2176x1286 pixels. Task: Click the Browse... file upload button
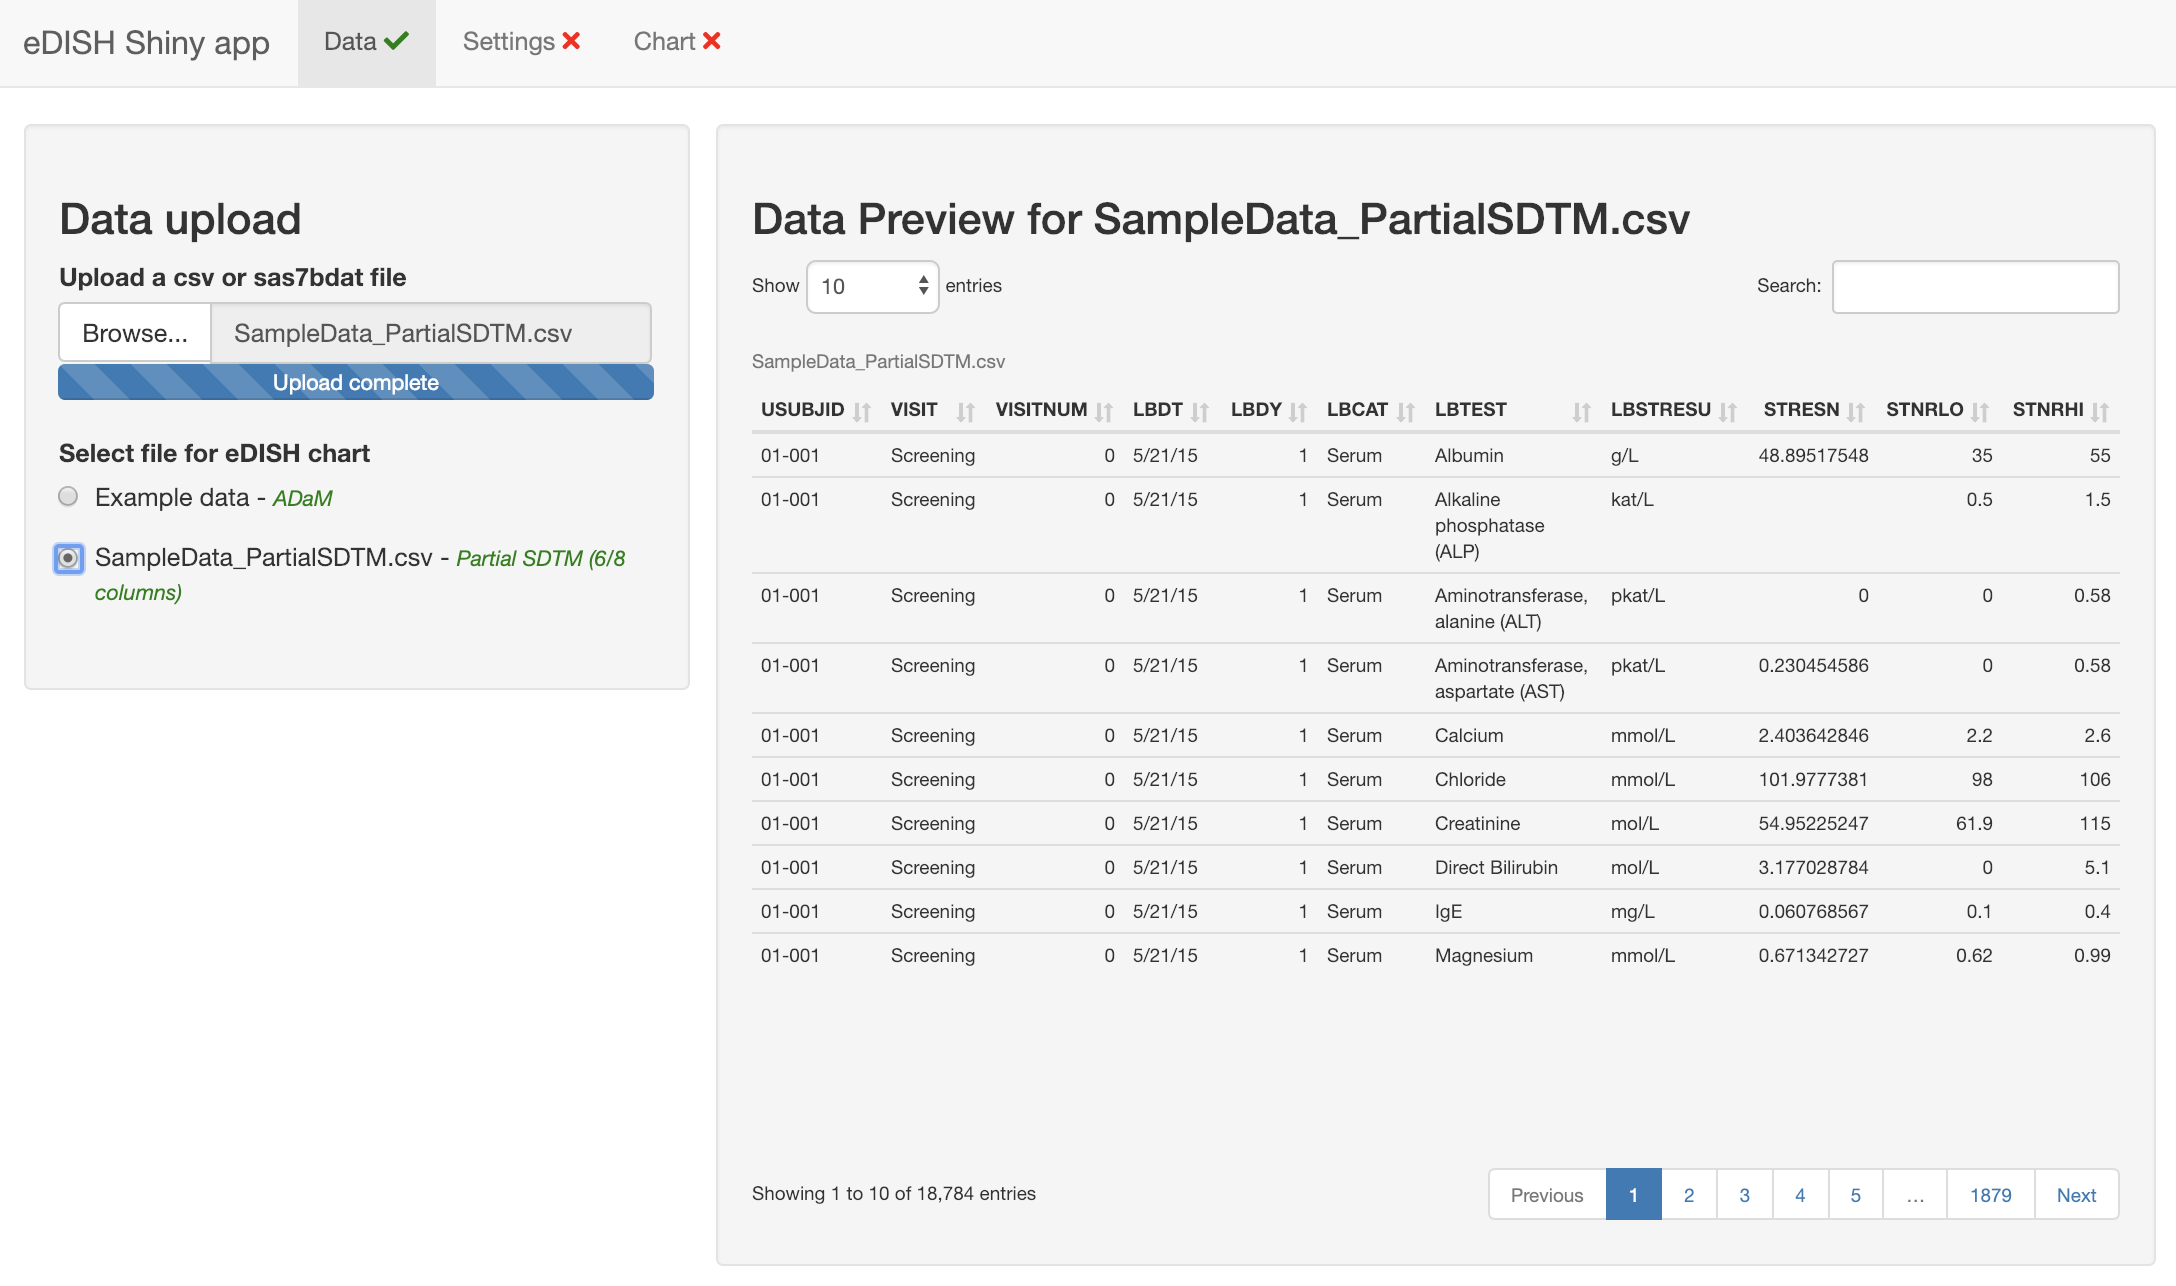coord(135,333)
